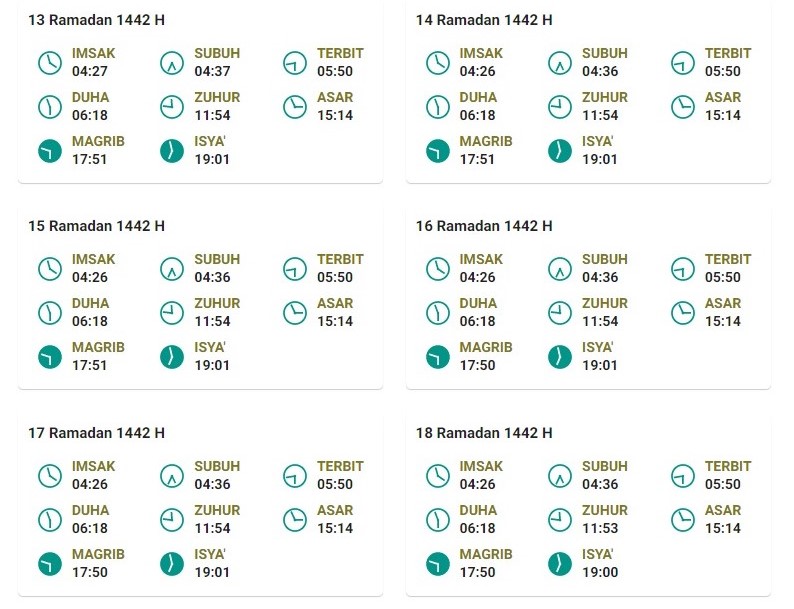Click the filled Magrib icon for 13 Ramadan
The height and width of the screenshot is (609, 794).
pos(50,151)
